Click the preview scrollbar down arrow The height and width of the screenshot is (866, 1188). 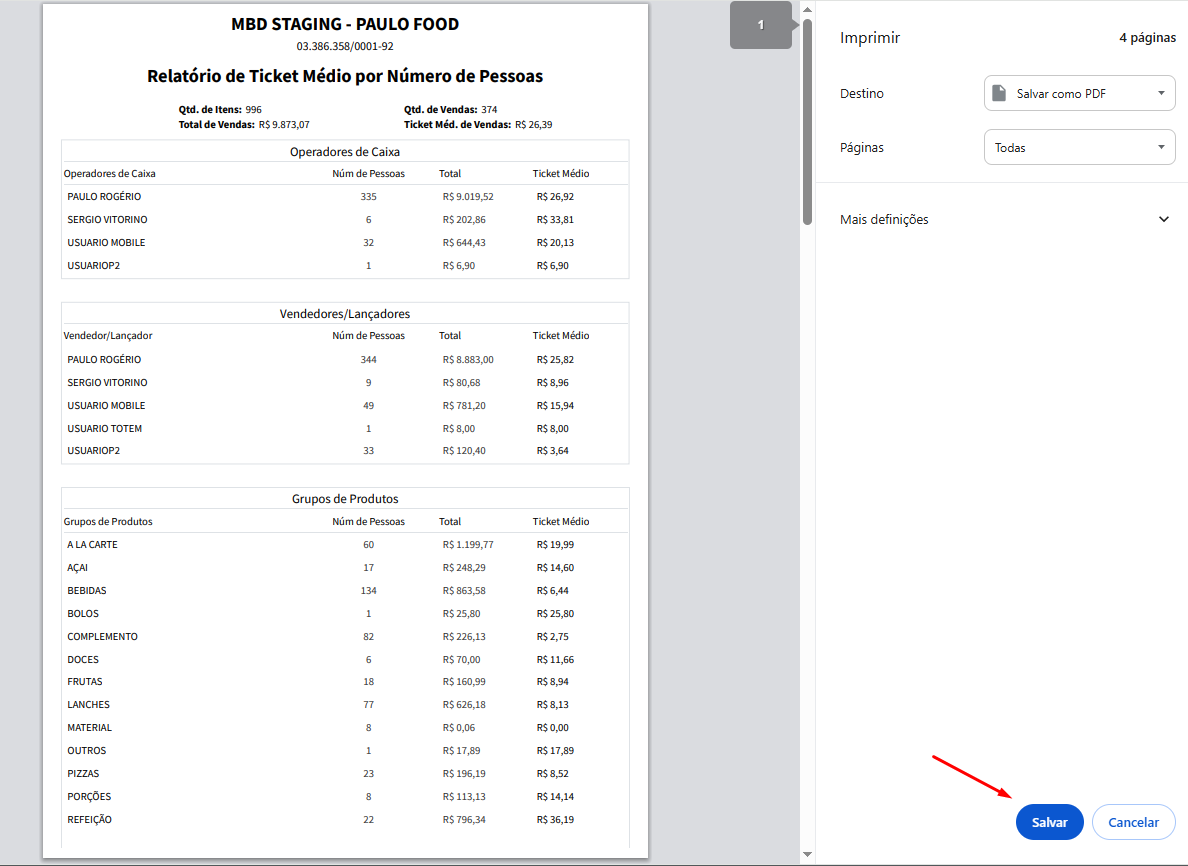pyautogui.click(x=807, y=854)
